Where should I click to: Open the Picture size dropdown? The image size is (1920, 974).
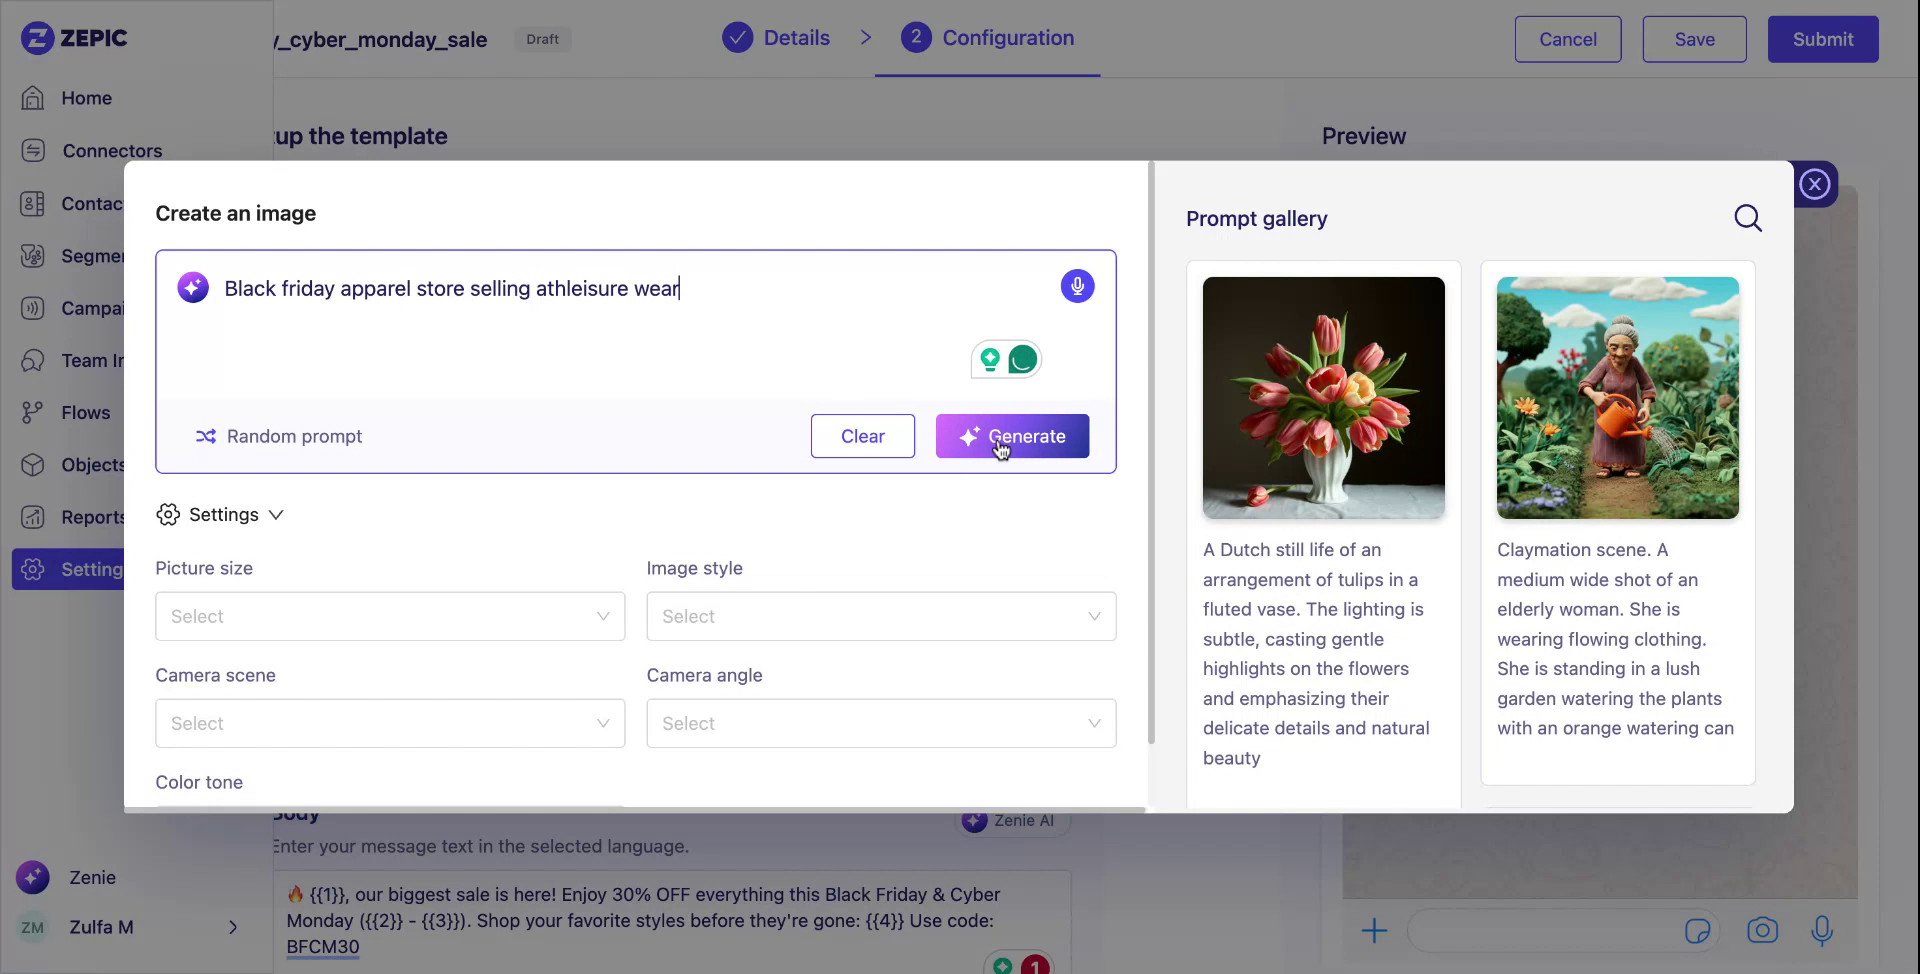tap(389, 616)
